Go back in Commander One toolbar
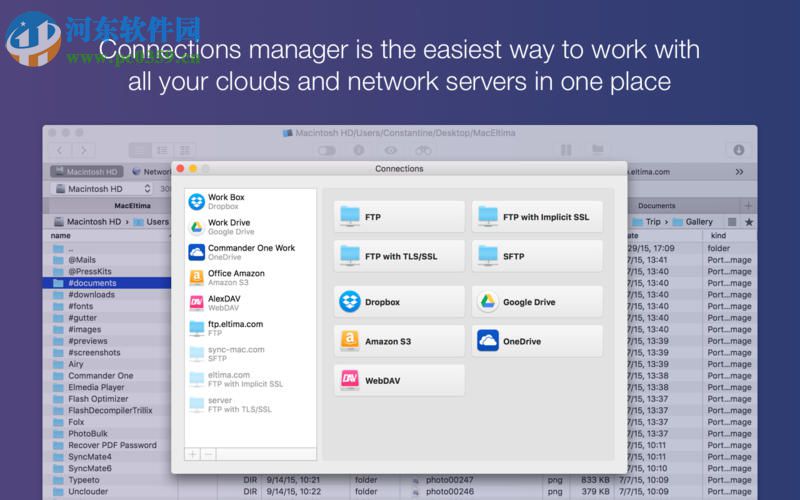 60,150
